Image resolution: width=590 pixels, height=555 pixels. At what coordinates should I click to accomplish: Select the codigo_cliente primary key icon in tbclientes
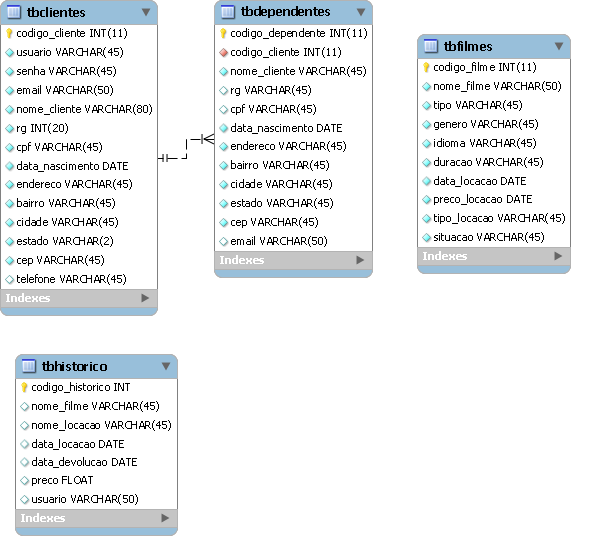point(9,33)
